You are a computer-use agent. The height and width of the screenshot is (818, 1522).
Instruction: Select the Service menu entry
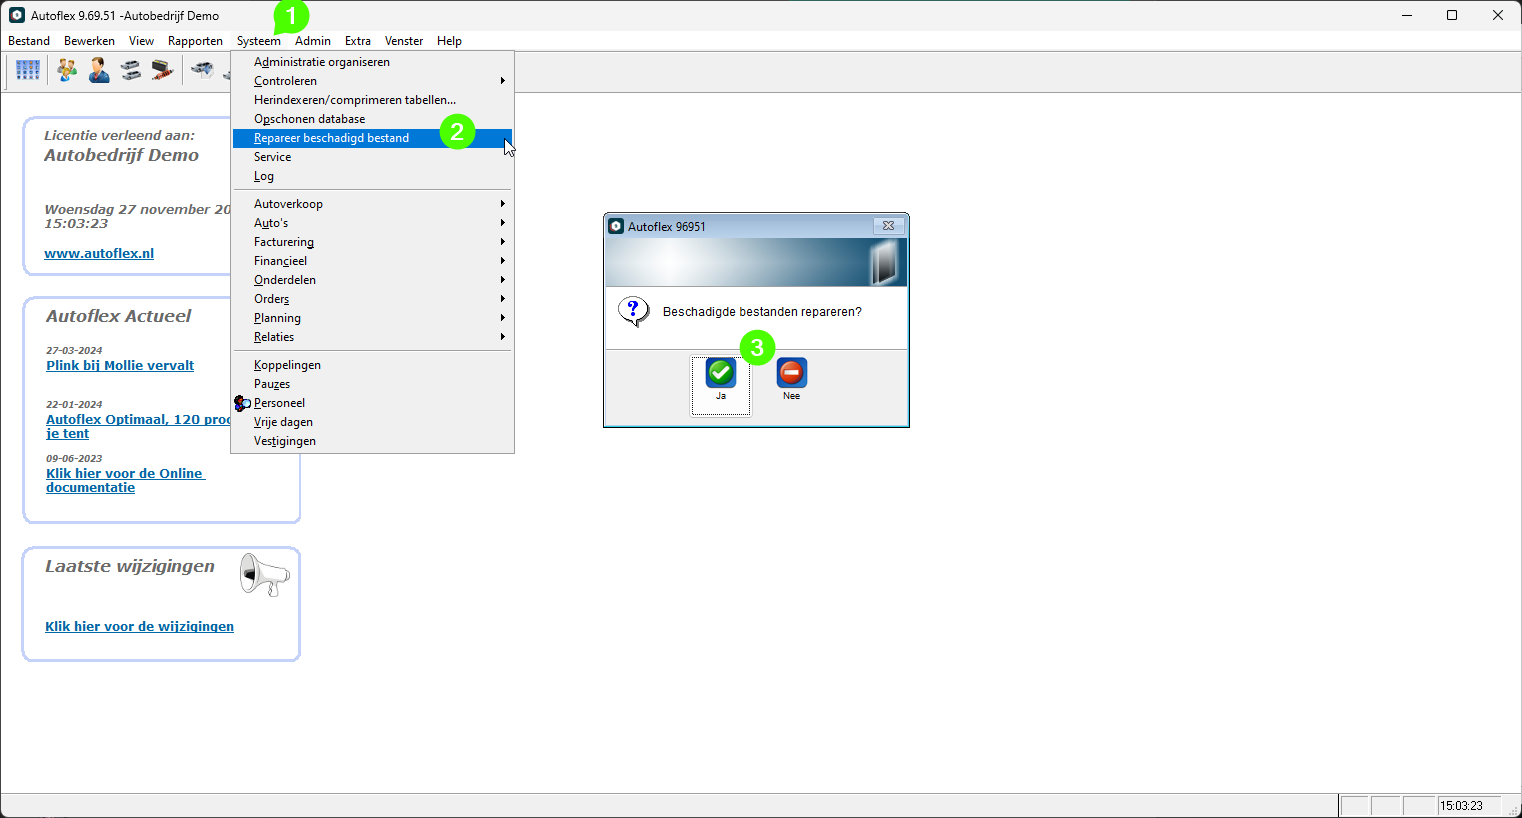373,157
